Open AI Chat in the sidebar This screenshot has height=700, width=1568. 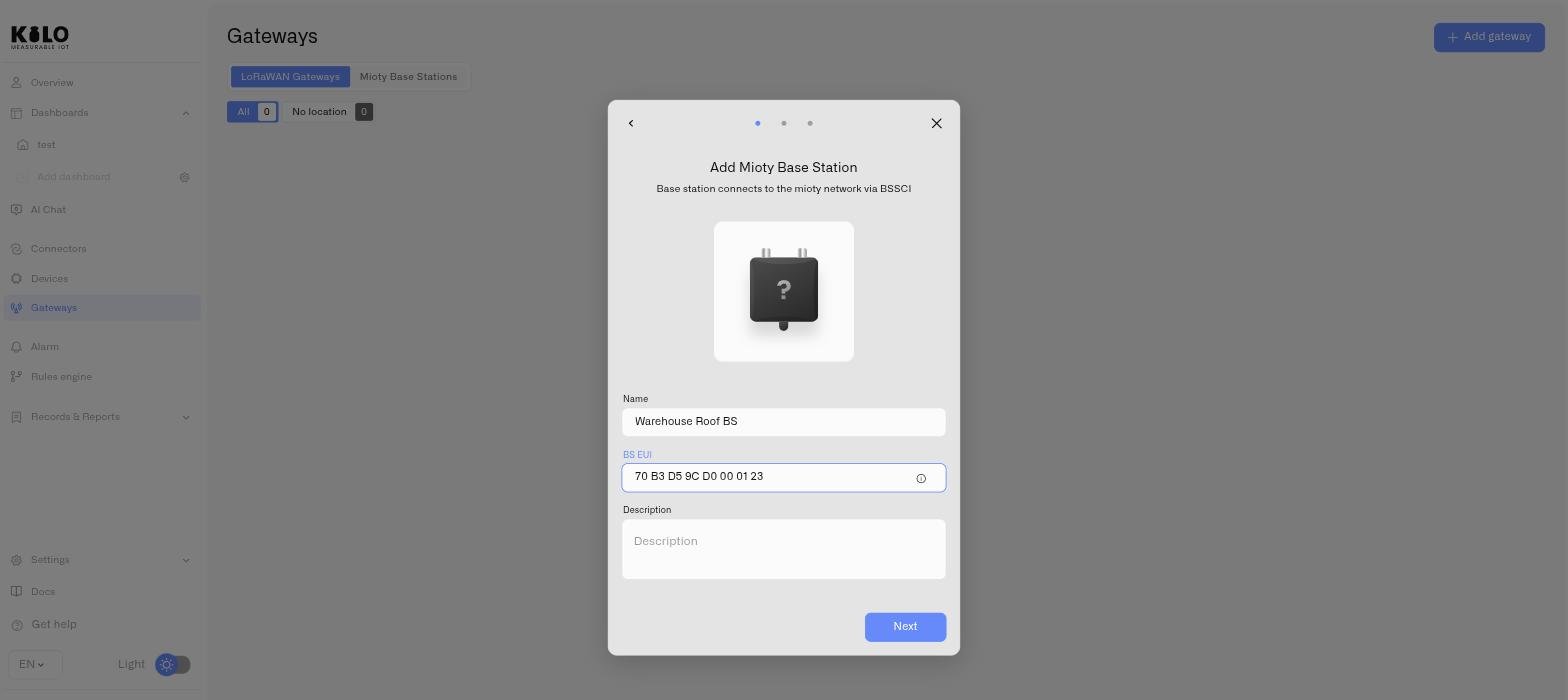[102, 210]
